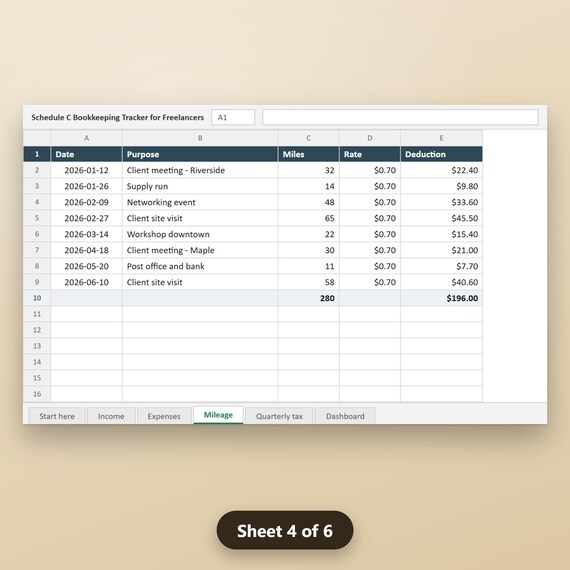Viewport: 570px width, 570px height.
Task: Click 'Client meeting - Maple' cell
Action: (200, 250)
